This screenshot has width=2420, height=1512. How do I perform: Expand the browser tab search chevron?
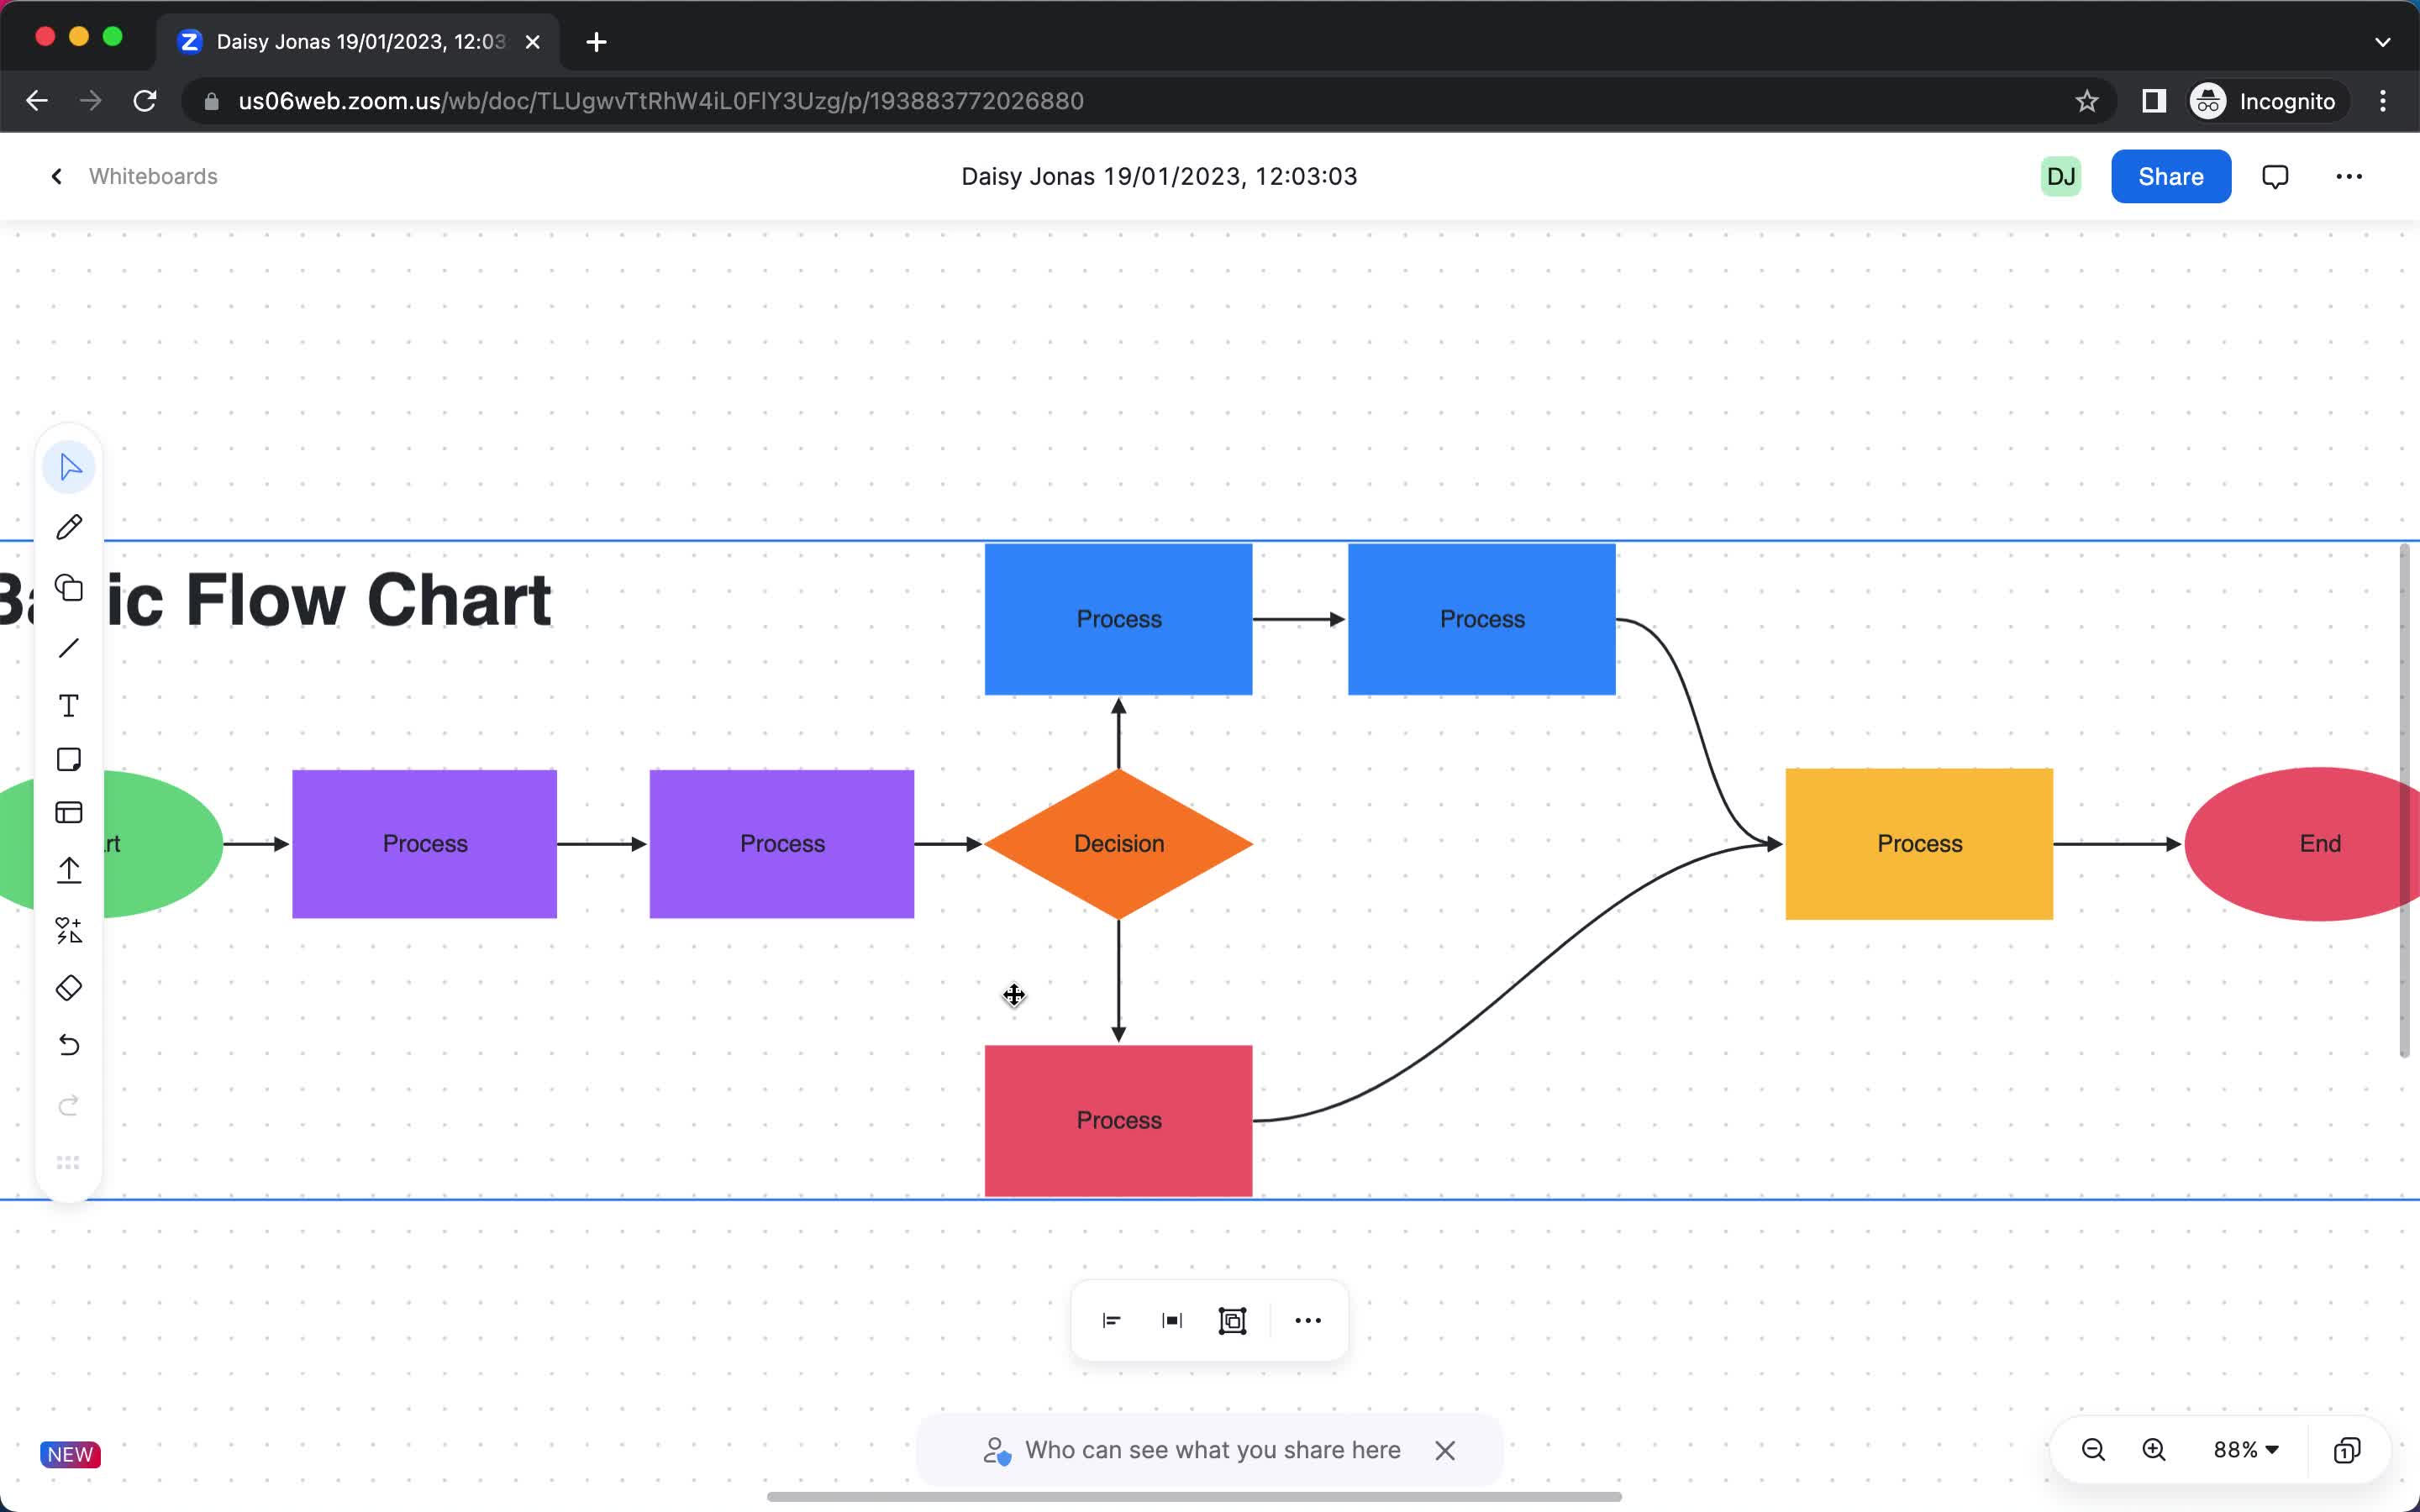coord(2383,42)
